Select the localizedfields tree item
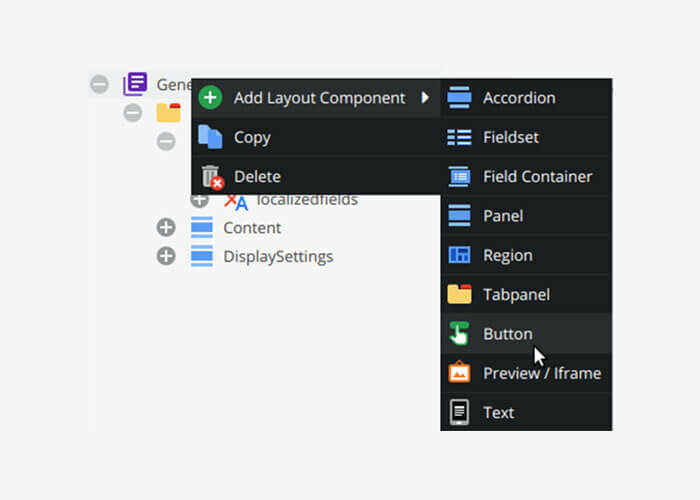 307,200
